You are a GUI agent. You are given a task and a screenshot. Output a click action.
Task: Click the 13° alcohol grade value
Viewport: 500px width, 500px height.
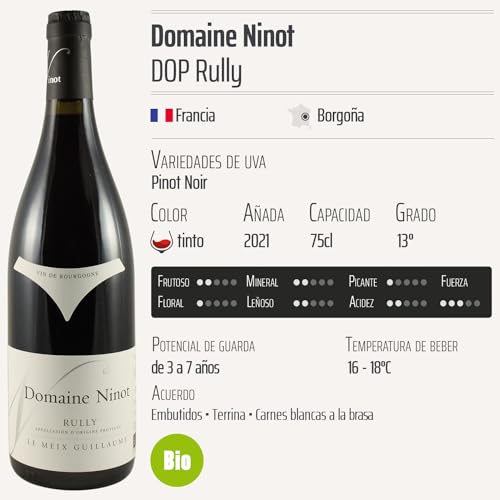tap(405, 241)
